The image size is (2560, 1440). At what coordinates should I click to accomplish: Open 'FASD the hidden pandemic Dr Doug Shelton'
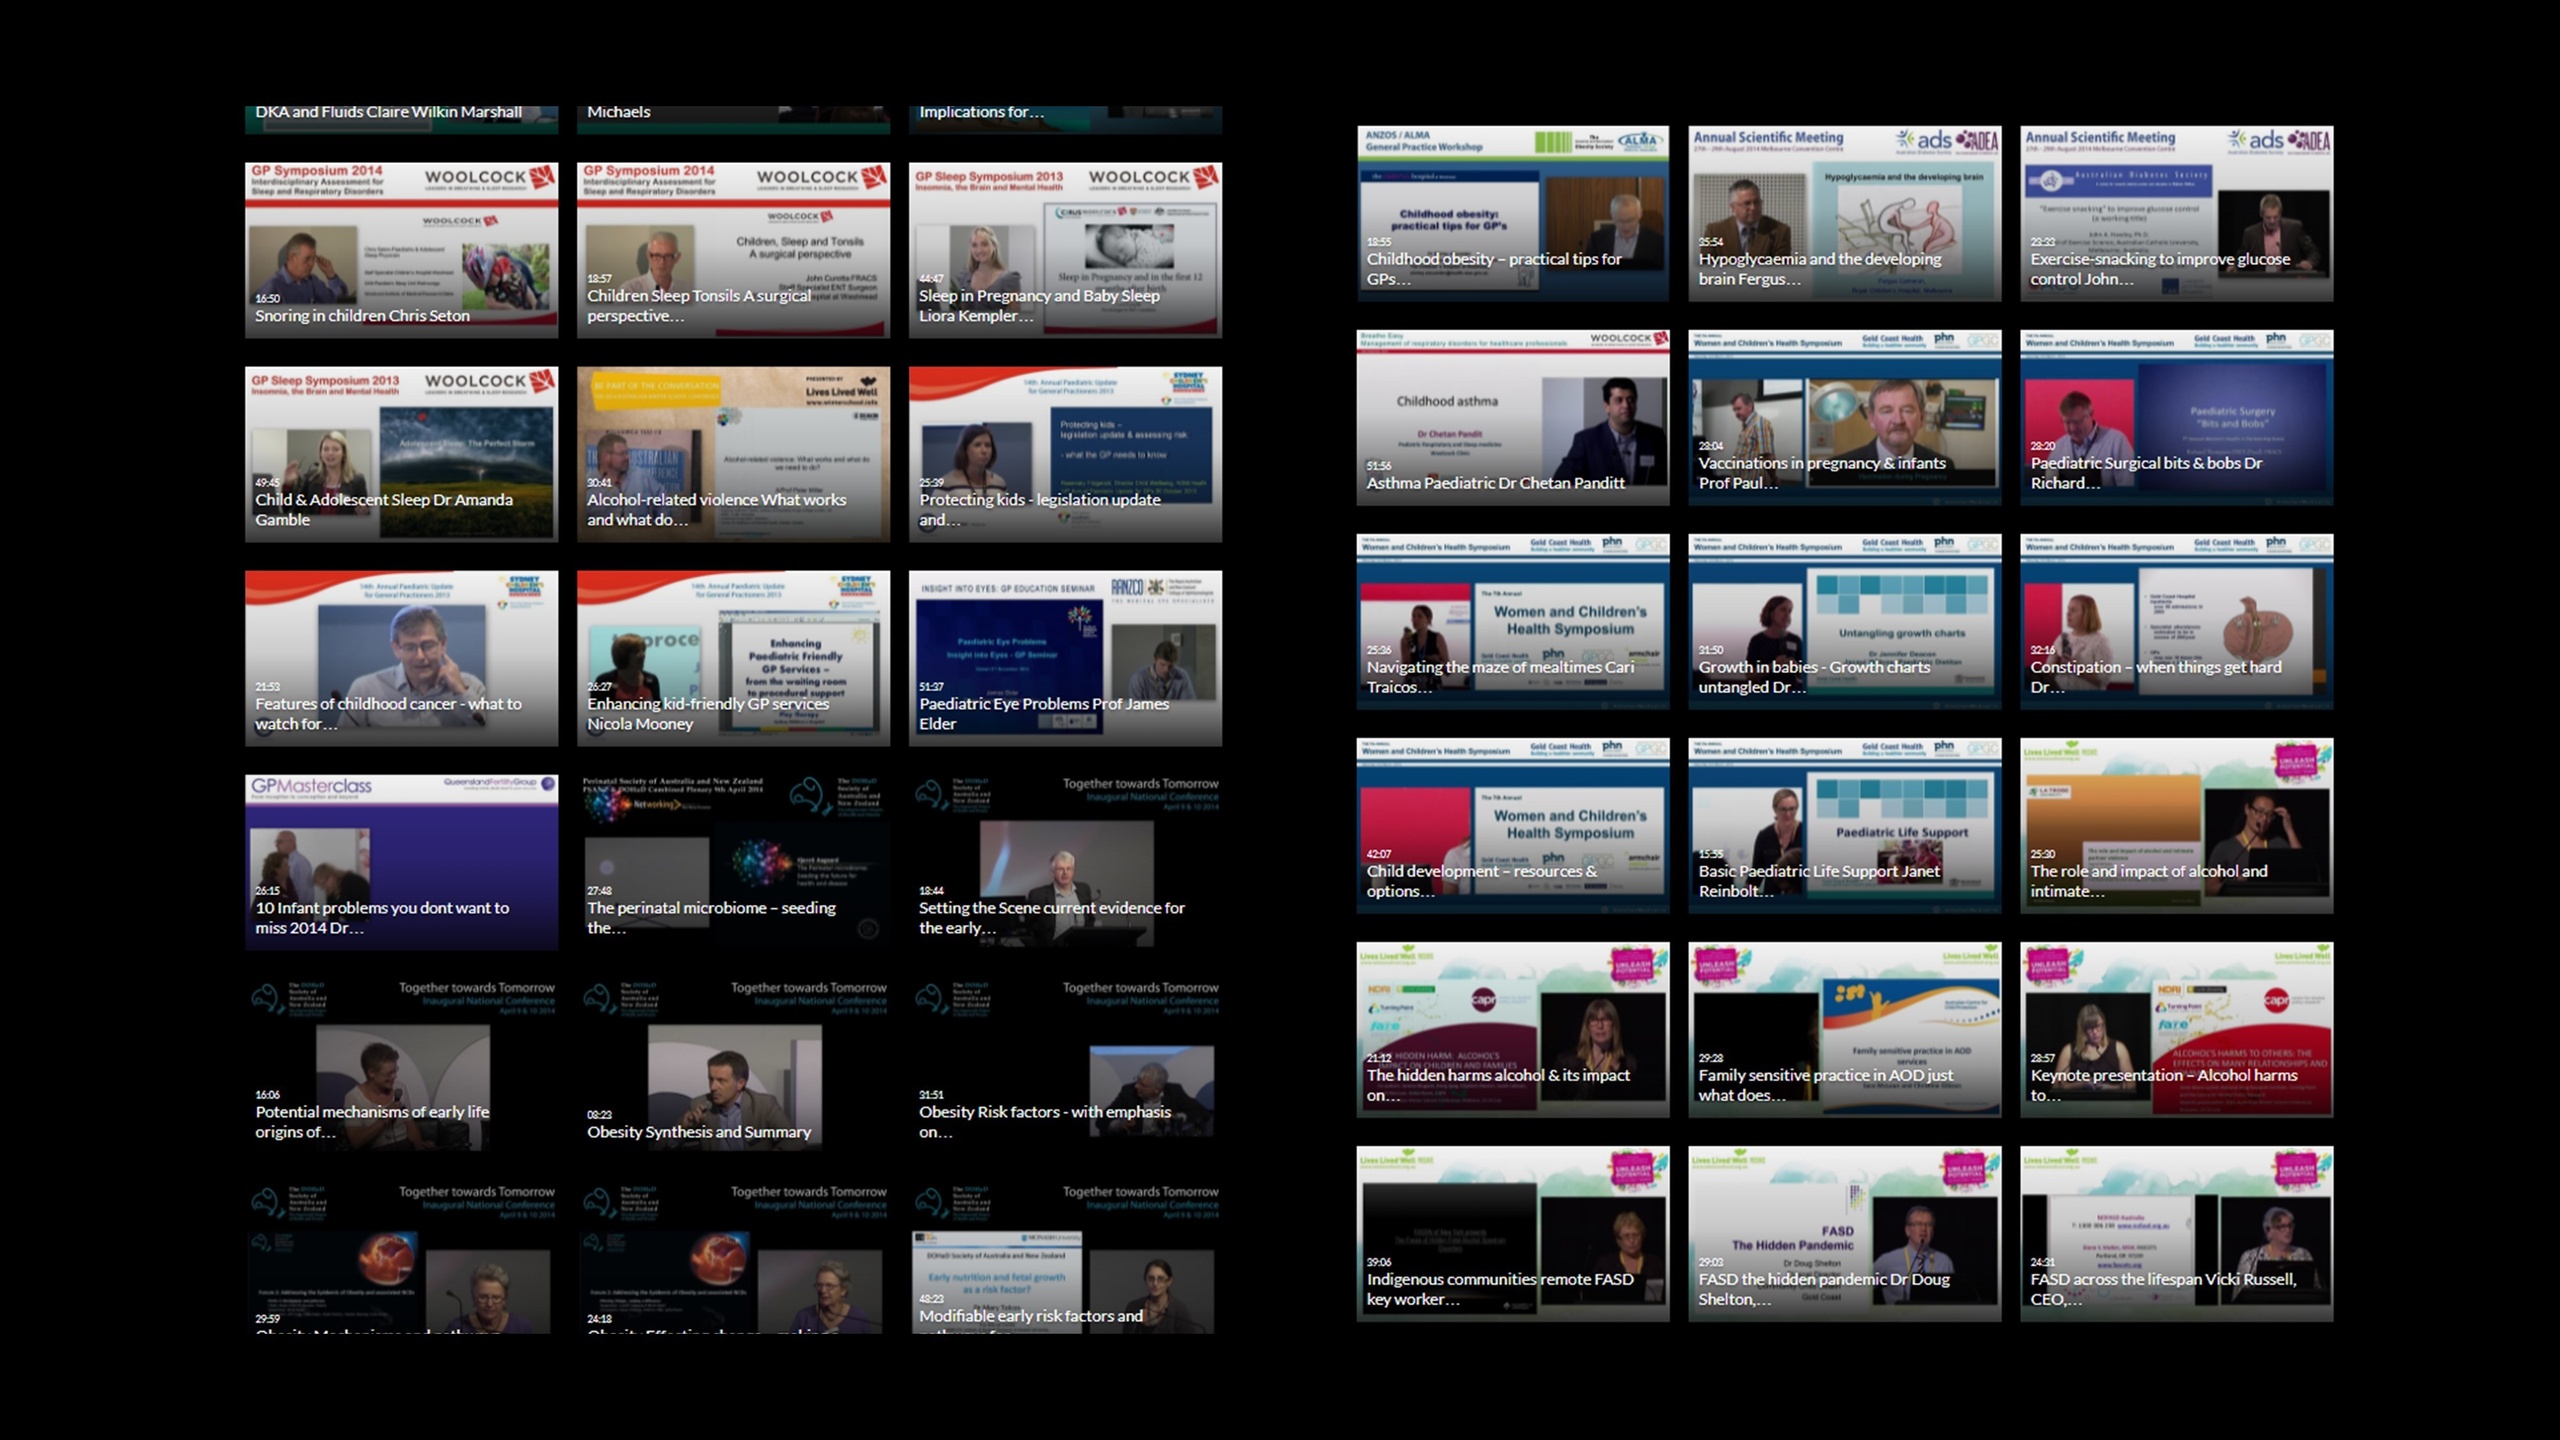click(x=1844, y=1233)
